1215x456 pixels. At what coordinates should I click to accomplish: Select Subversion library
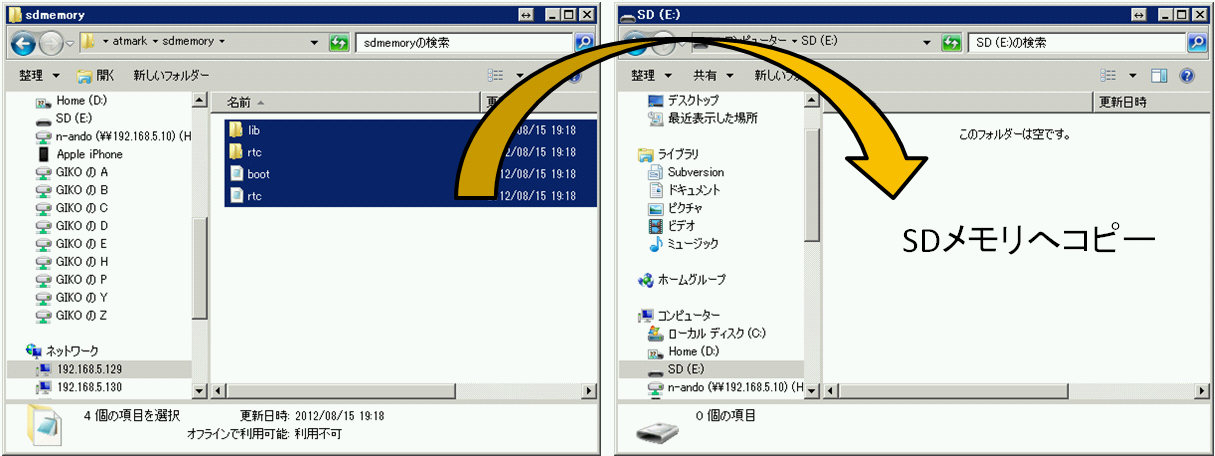pos(686,172)
